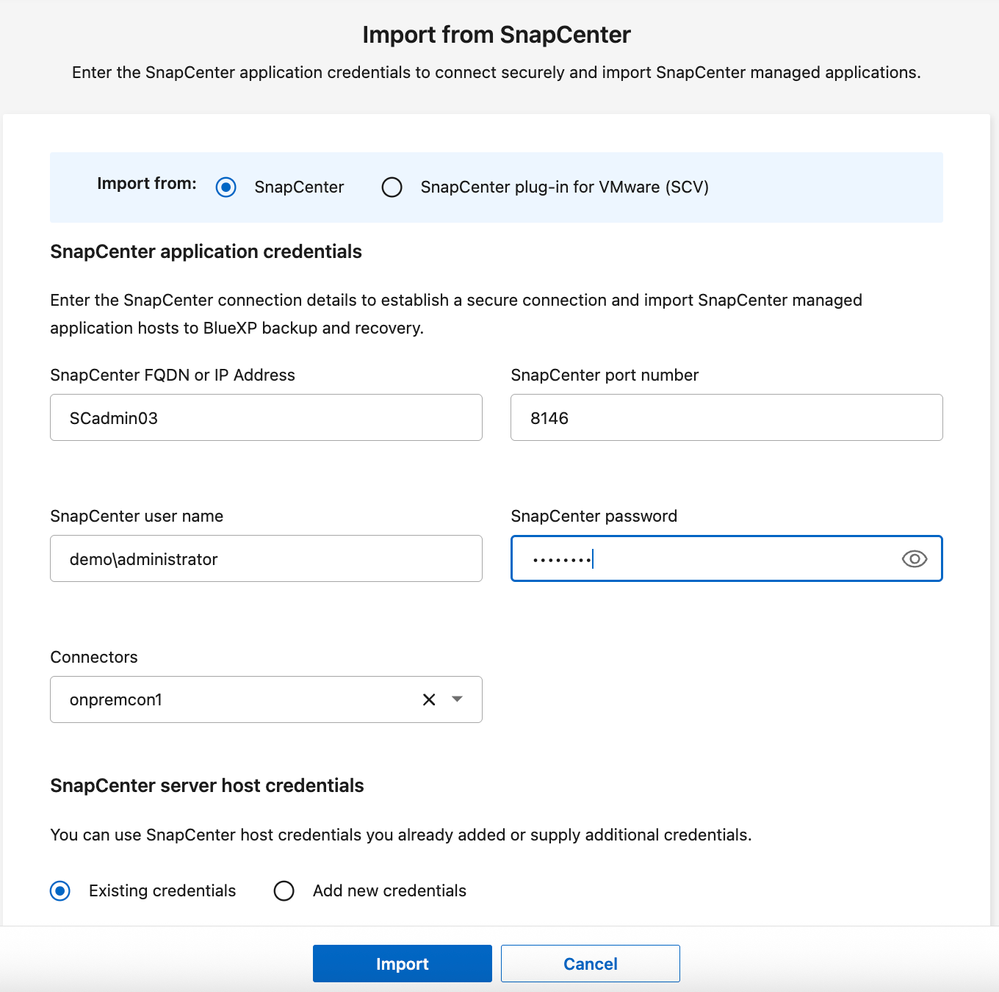
Task: Open the onpremcon1 connector combo box
Action: pyautogui.click(x=230, y=700)
